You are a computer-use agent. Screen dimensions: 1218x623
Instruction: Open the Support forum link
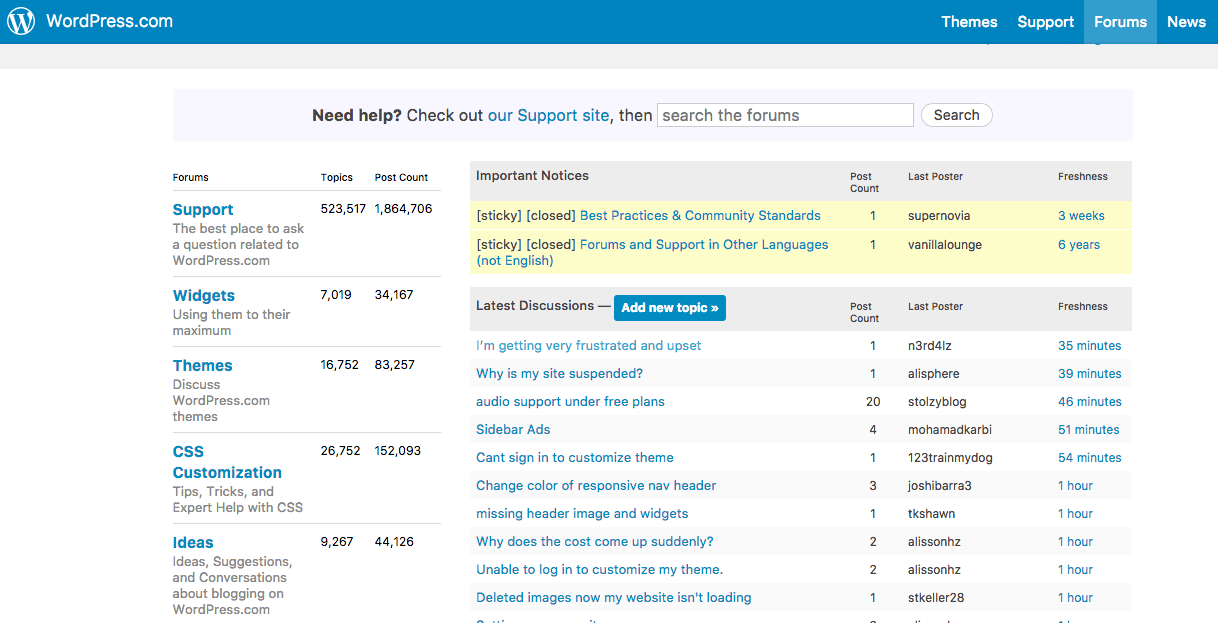click(203, 209)
